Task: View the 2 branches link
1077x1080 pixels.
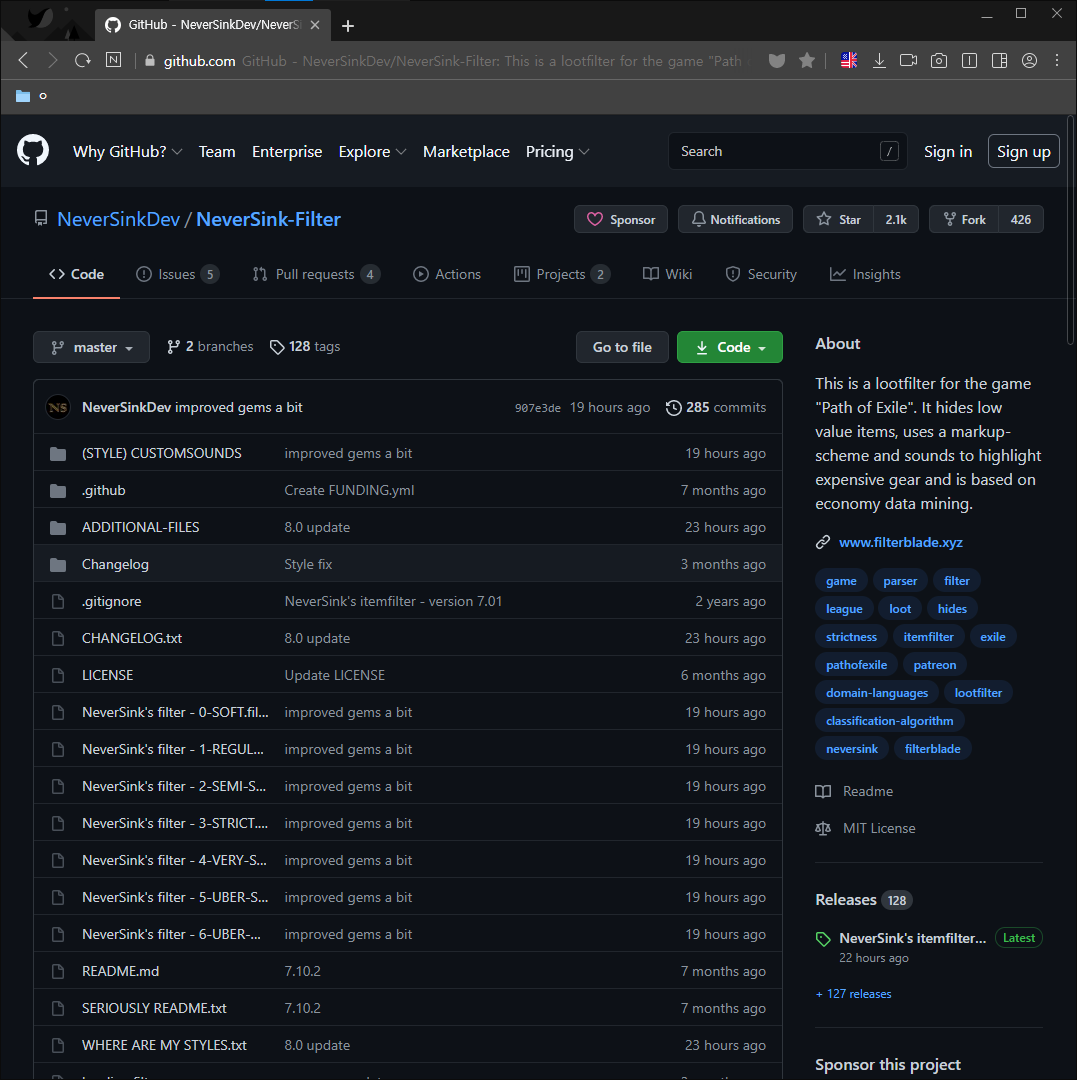Action: coord(210,346)
